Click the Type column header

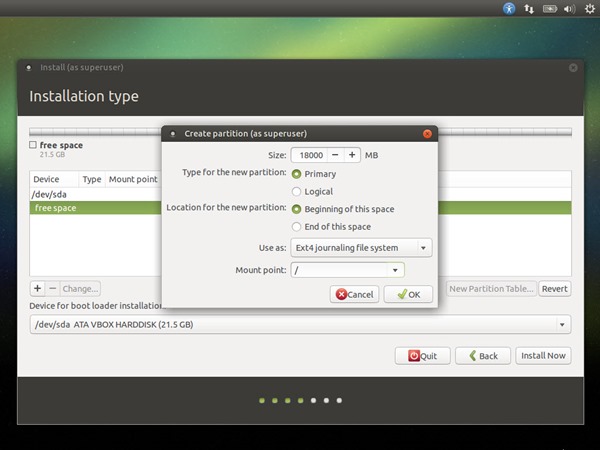pyautogui.click(x=92, y=179)
